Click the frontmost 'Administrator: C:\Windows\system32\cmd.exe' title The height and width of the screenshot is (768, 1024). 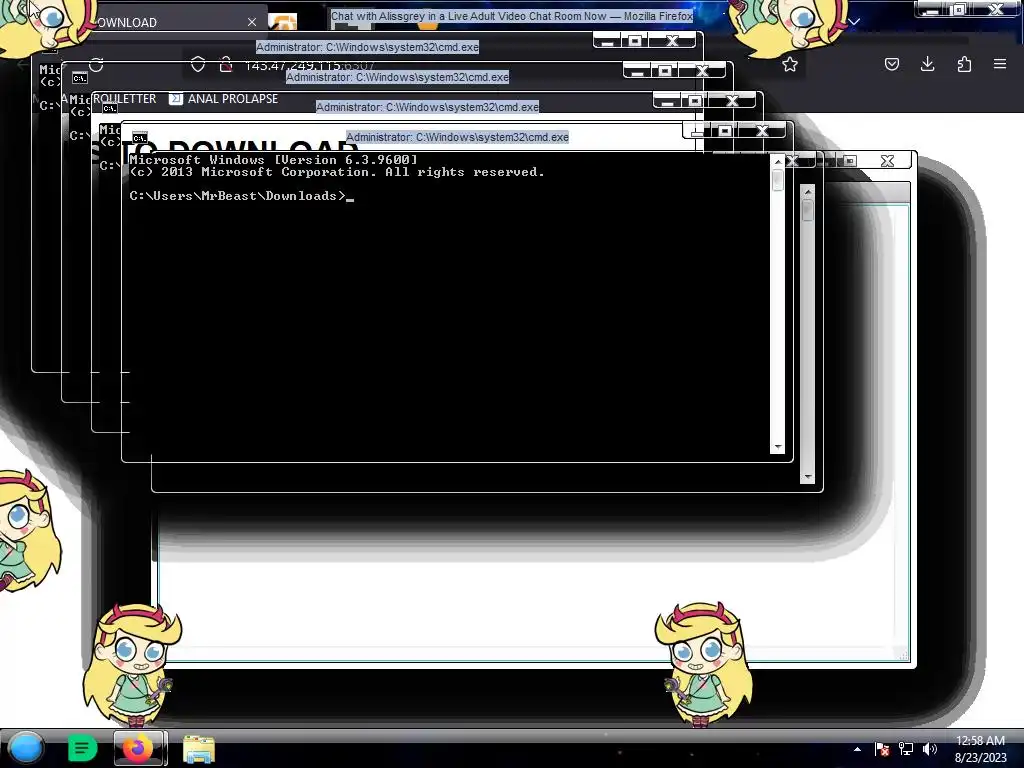[x=457, y=137]
